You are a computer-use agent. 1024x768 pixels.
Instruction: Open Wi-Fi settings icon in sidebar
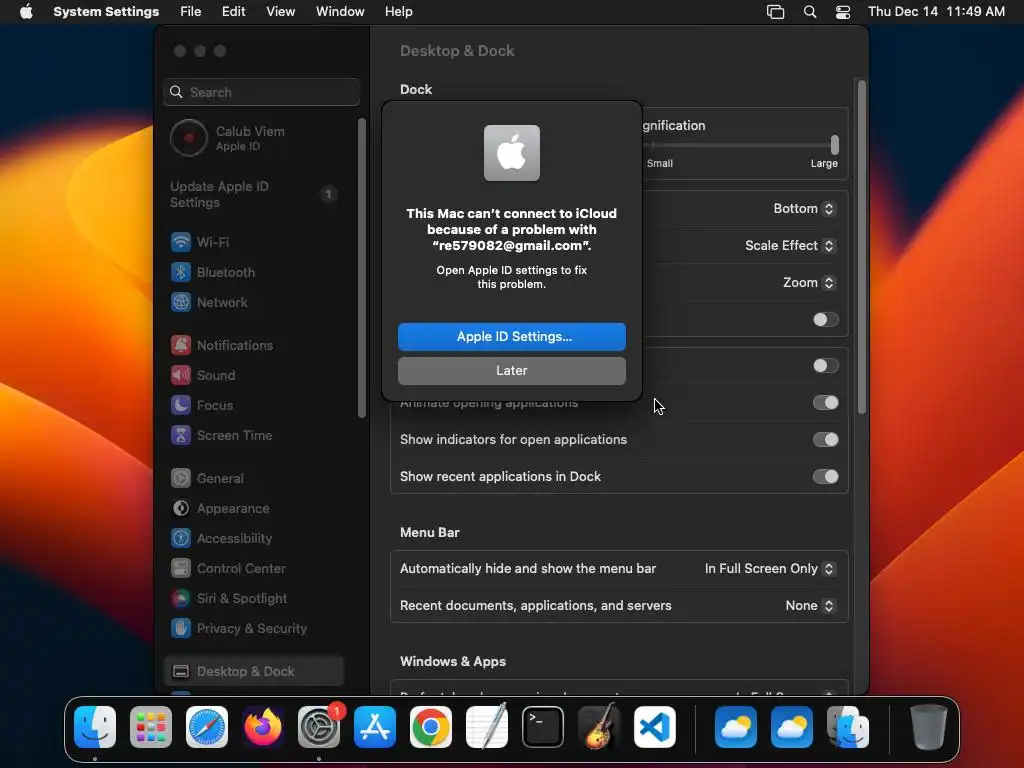181,242
